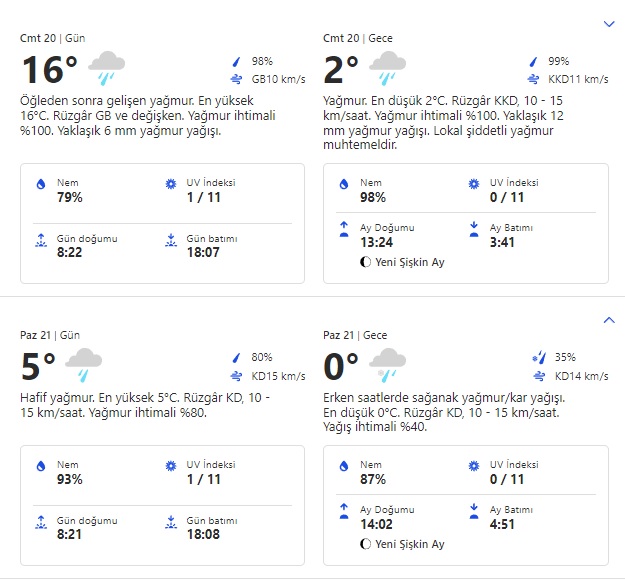Click the 98% precipitation chance value
This screenshot has width=625, height=580.
click(x=262, y=61)
